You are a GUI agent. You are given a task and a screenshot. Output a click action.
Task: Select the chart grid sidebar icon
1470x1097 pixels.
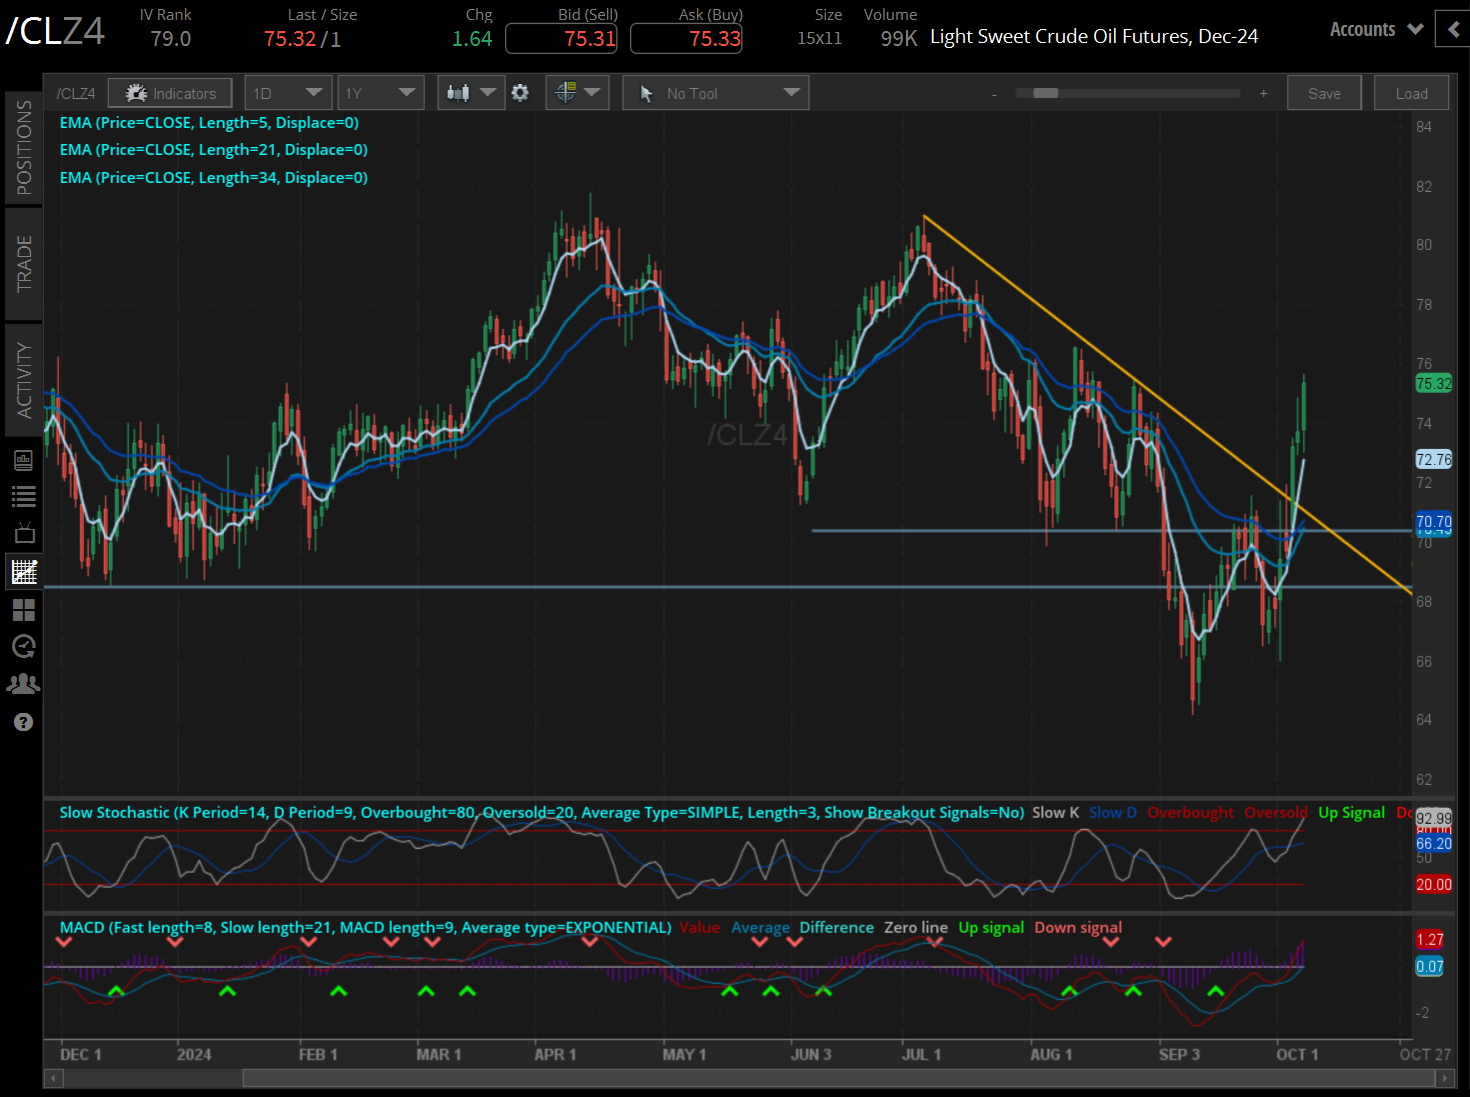(23, 571)
